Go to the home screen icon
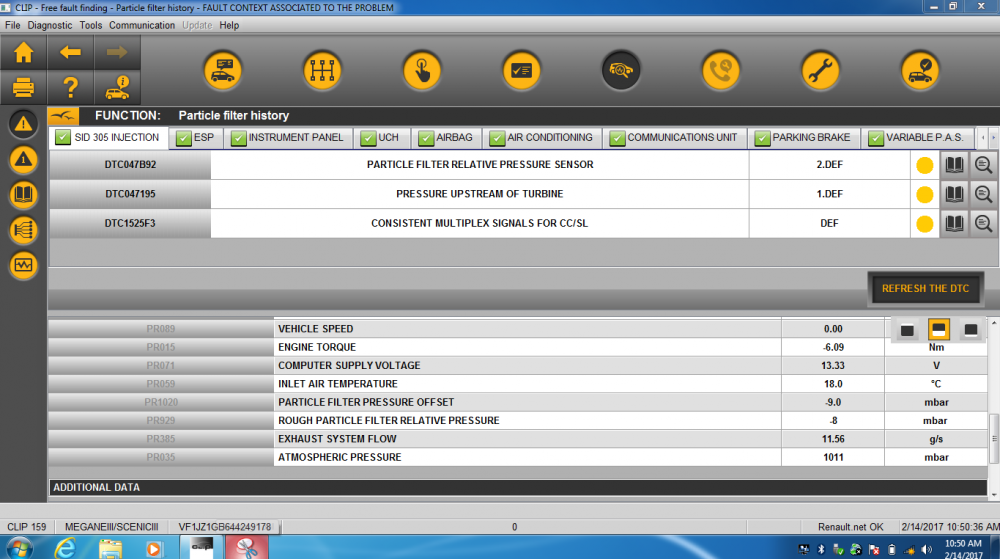The width and height of the screenshot is (1000, 559). click(x=24, y=52)
